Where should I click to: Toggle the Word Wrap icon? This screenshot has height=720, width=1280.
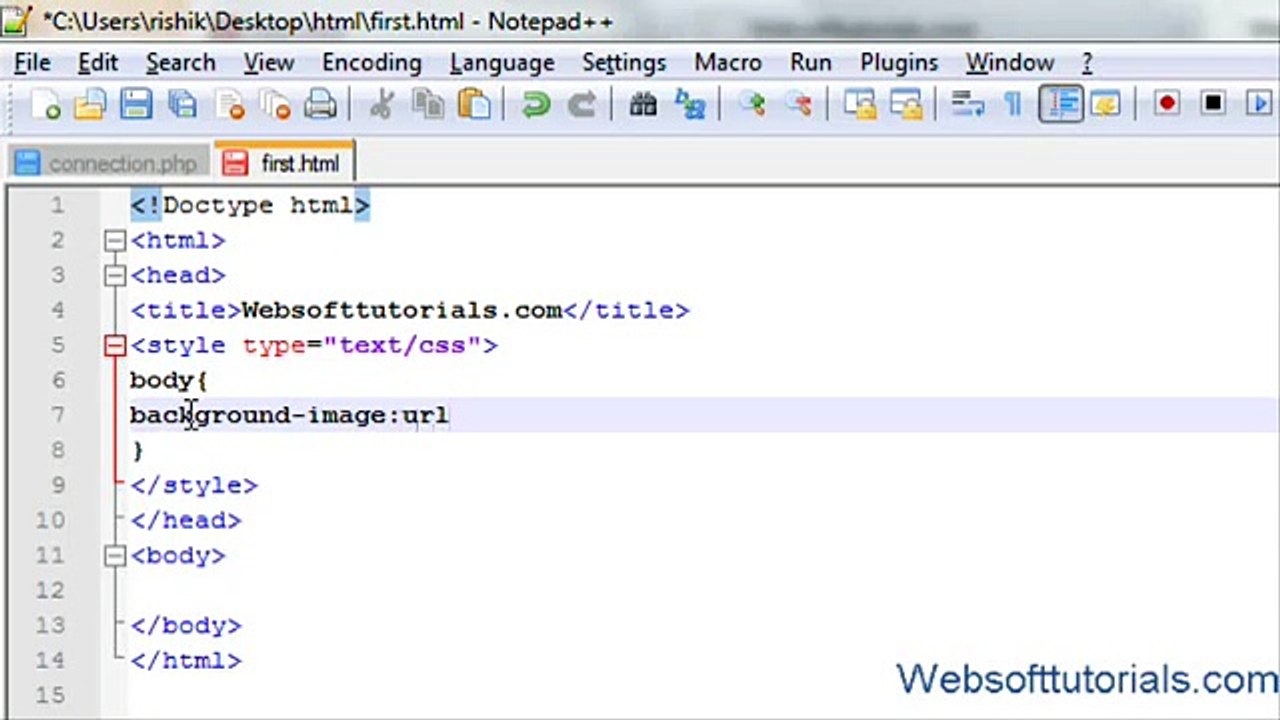click(967, 104)
